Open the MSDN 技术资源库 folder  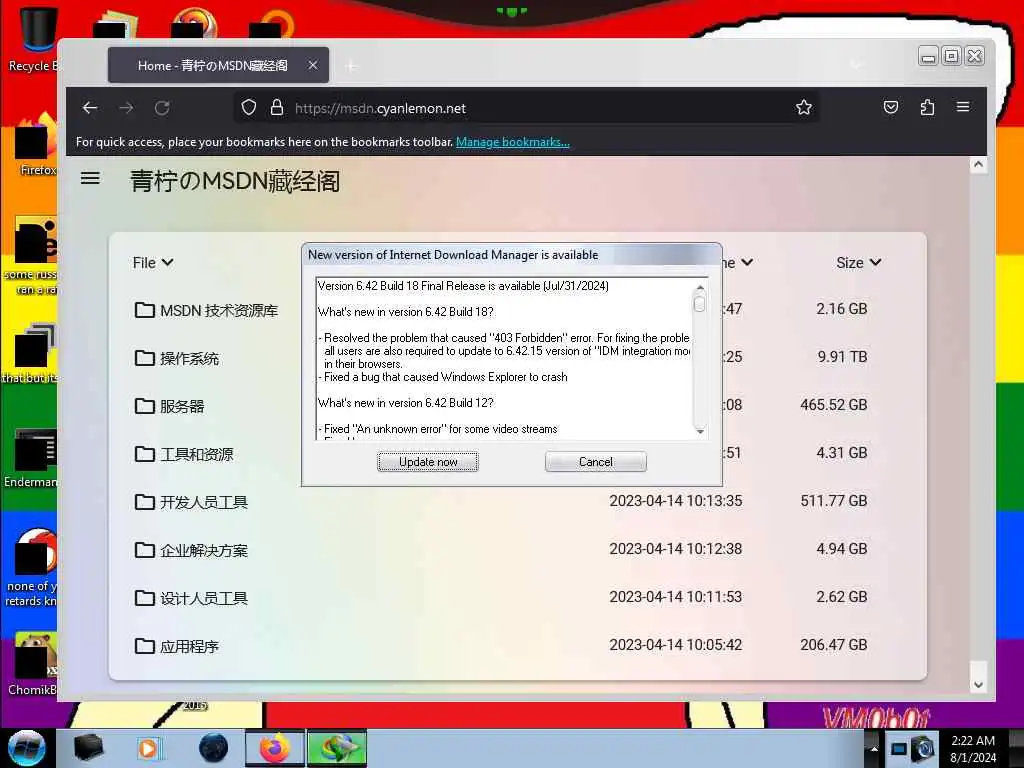[x=219, y=310]
